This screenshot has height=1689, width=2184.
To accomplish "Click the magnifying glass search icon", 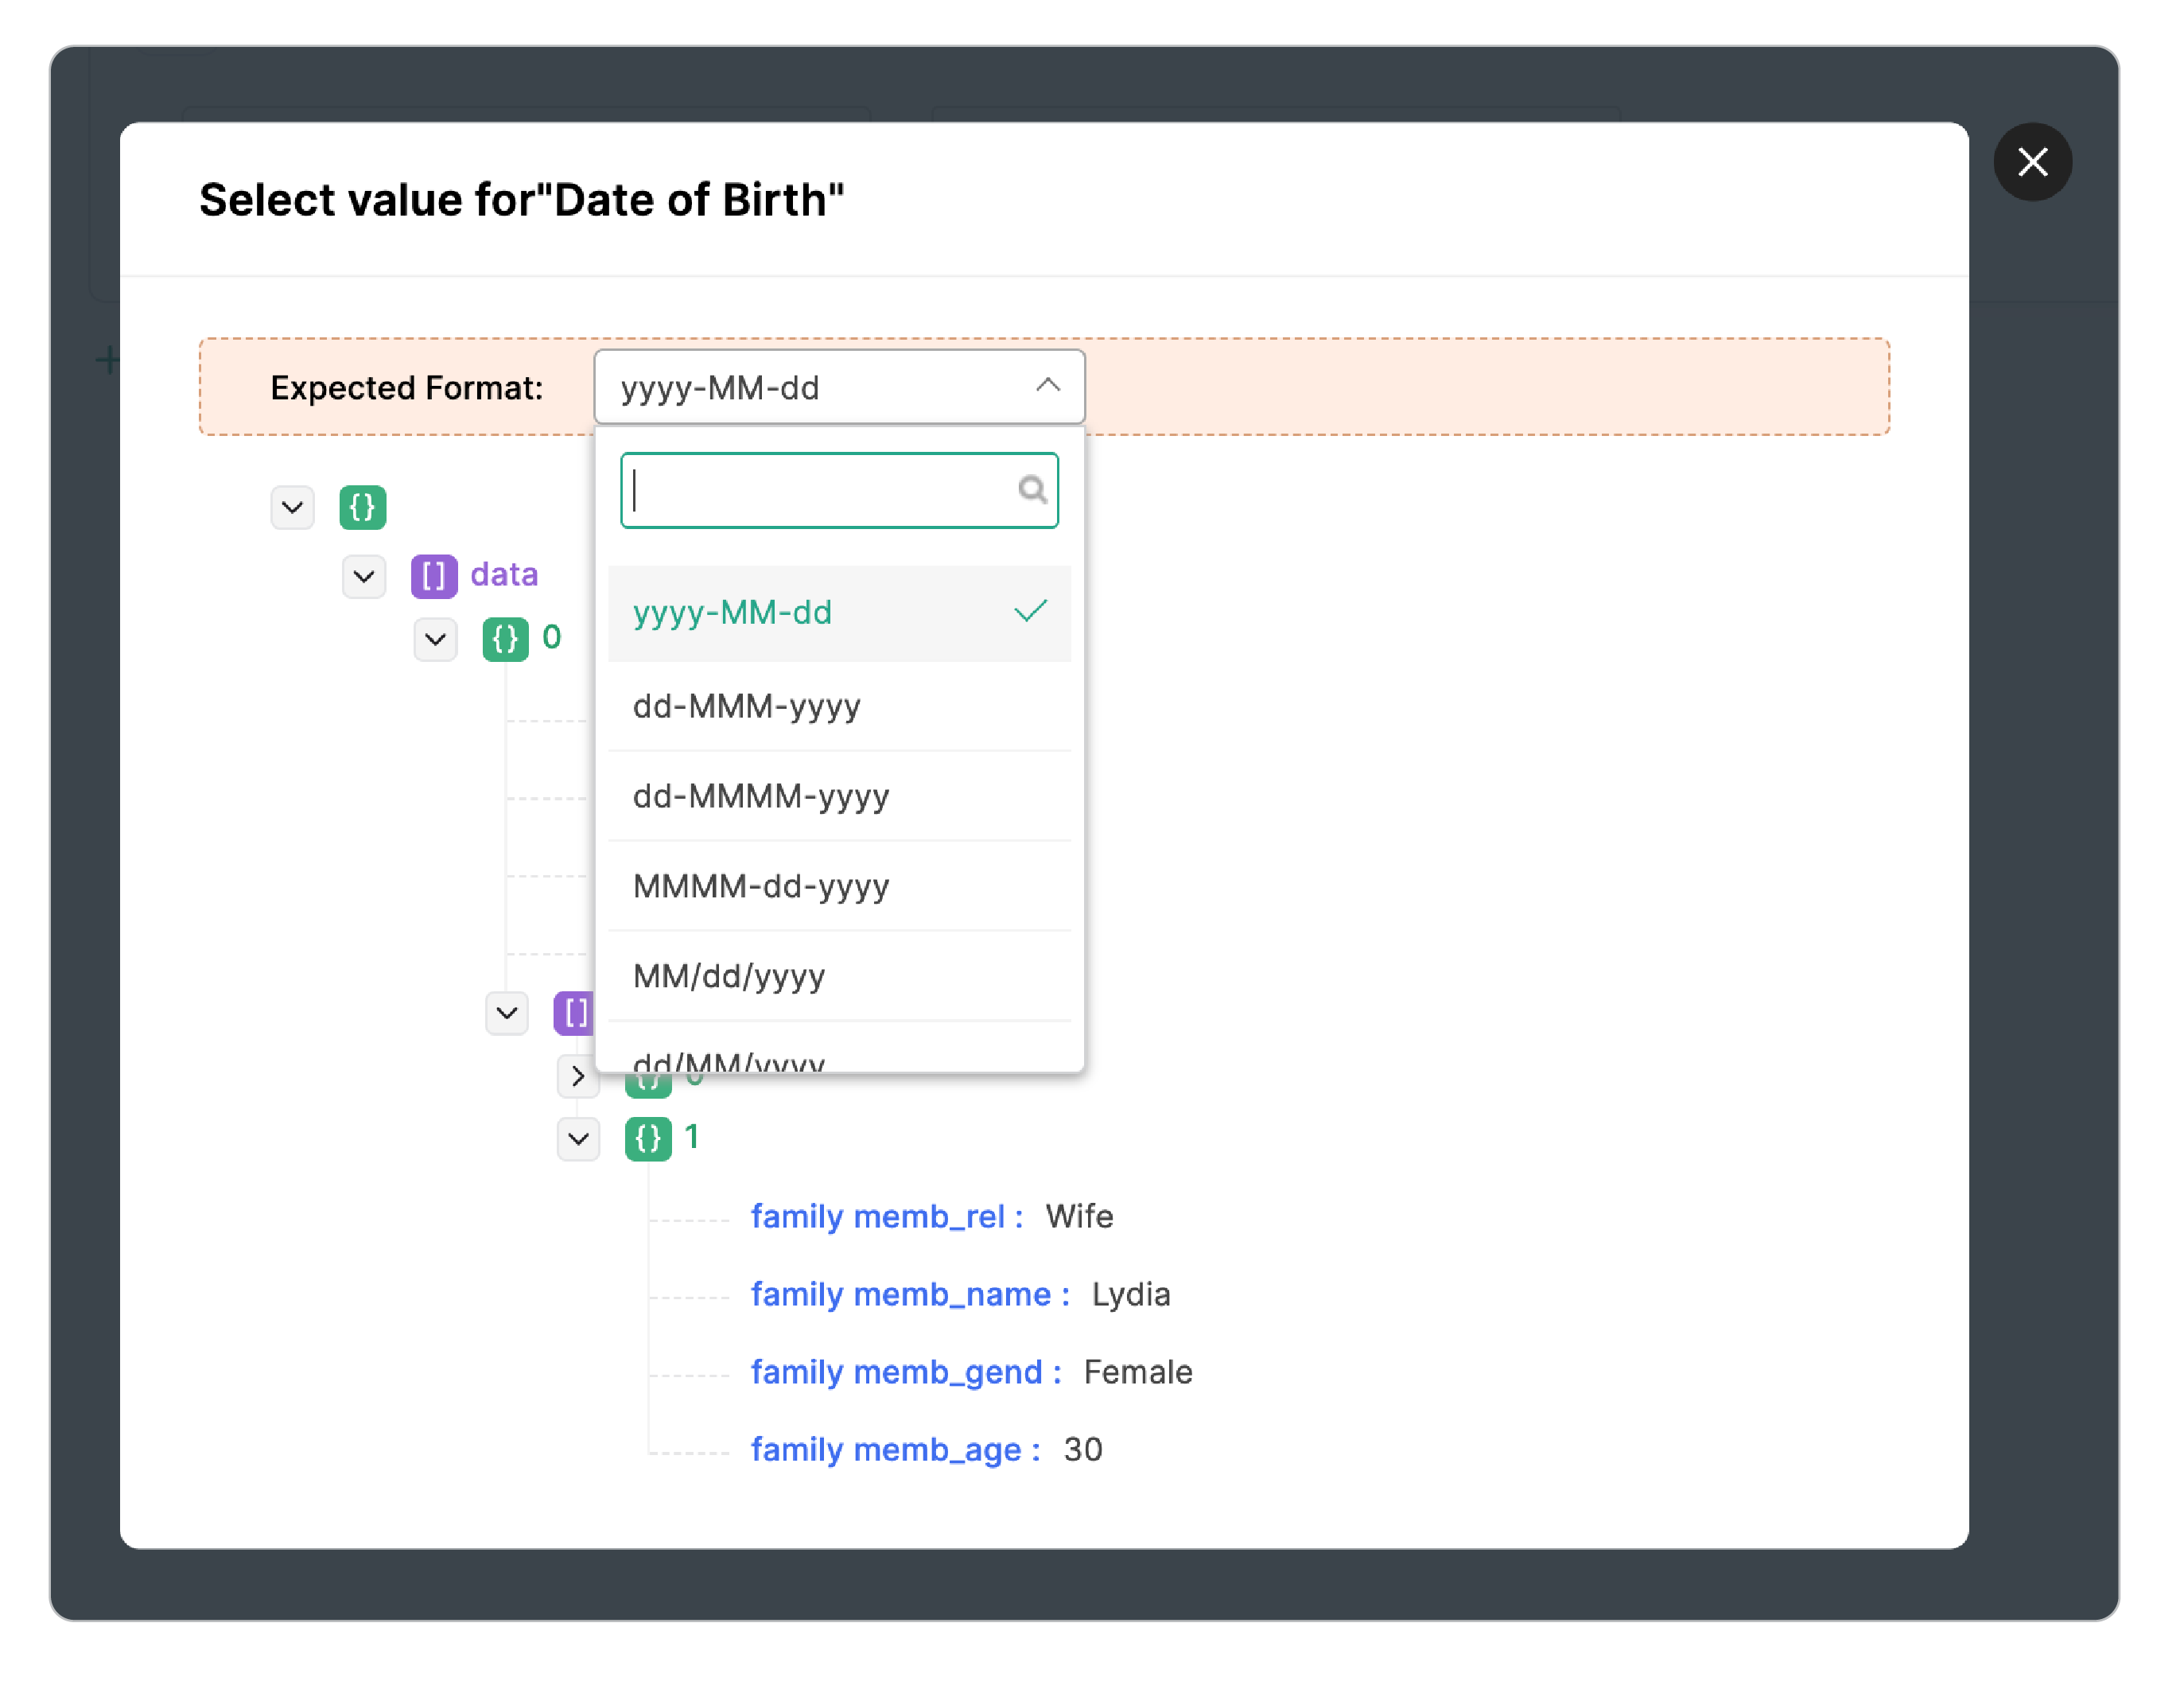I will pyautogui.click(x=1031, y=490).
